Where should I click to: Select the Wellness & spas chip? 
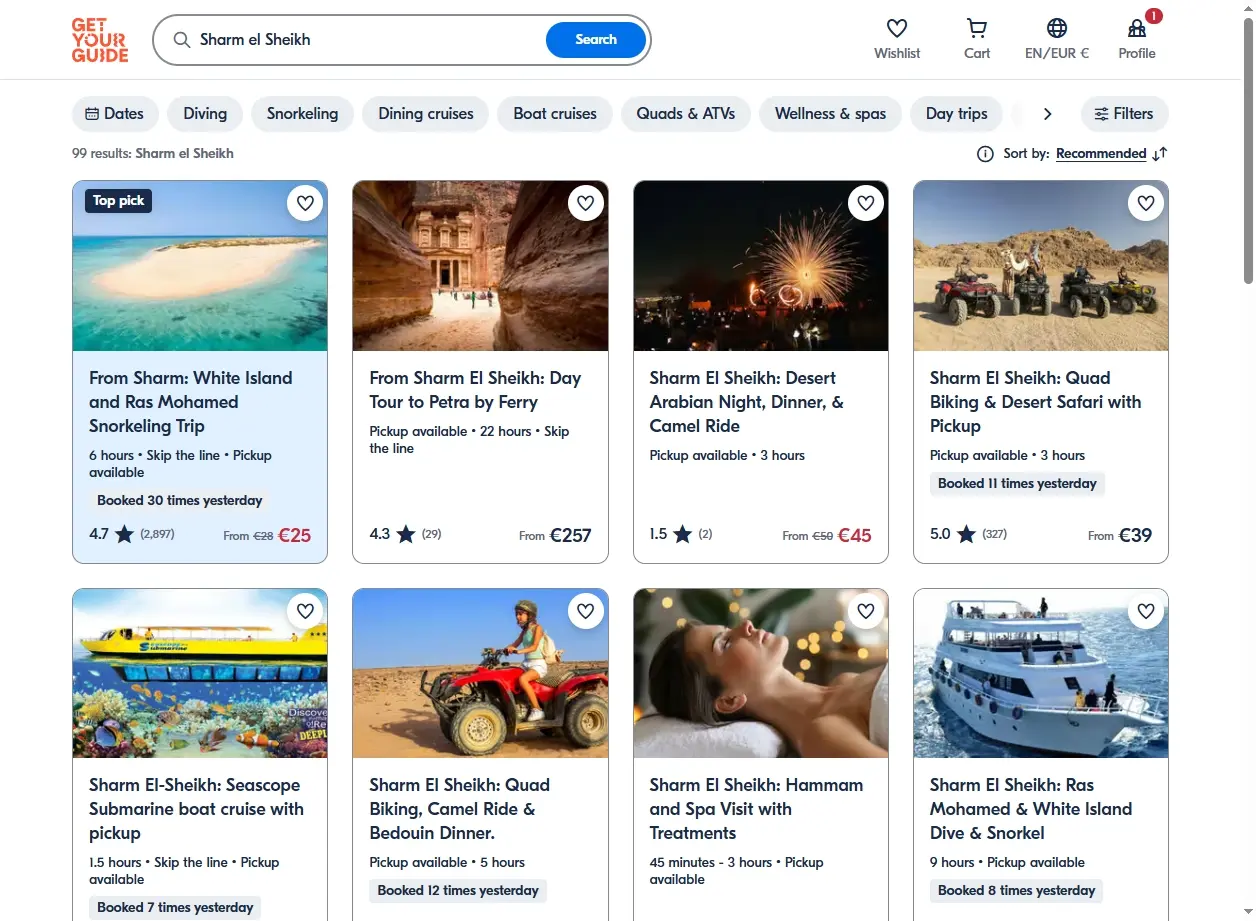pyautogui.click(x=830, y=114)
